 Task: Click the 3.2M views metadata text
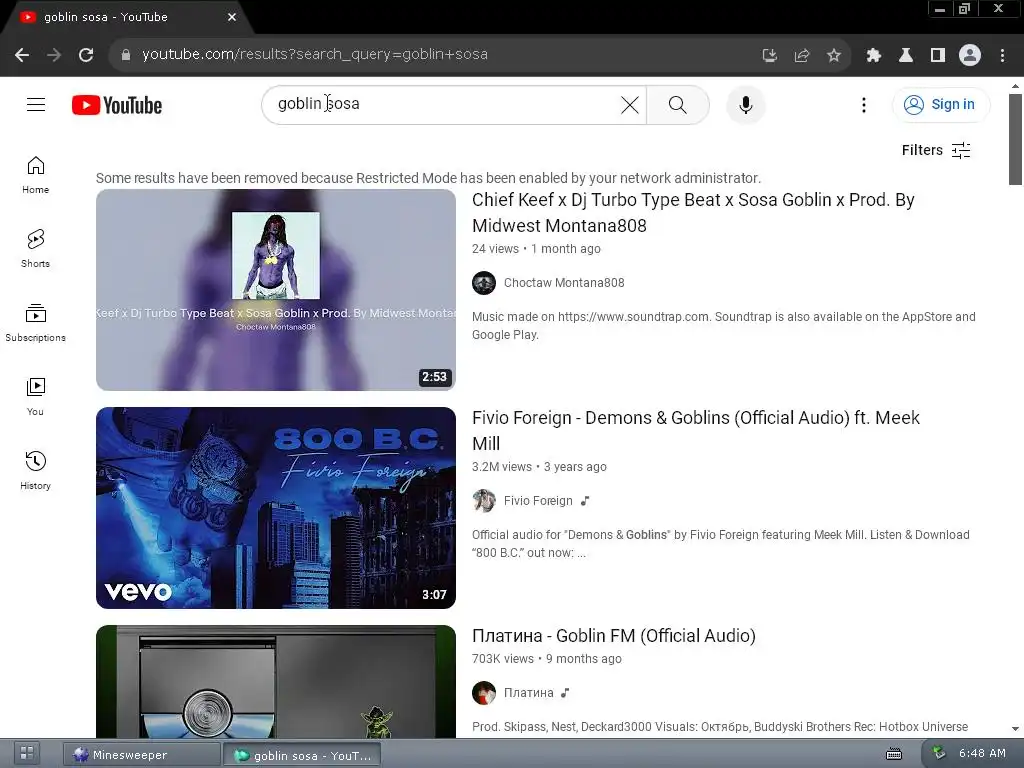502,467
